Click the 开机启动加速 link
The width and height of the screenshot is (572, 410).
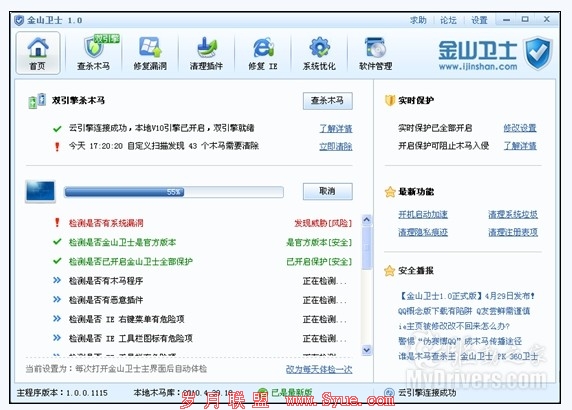[x=423, y=214]
